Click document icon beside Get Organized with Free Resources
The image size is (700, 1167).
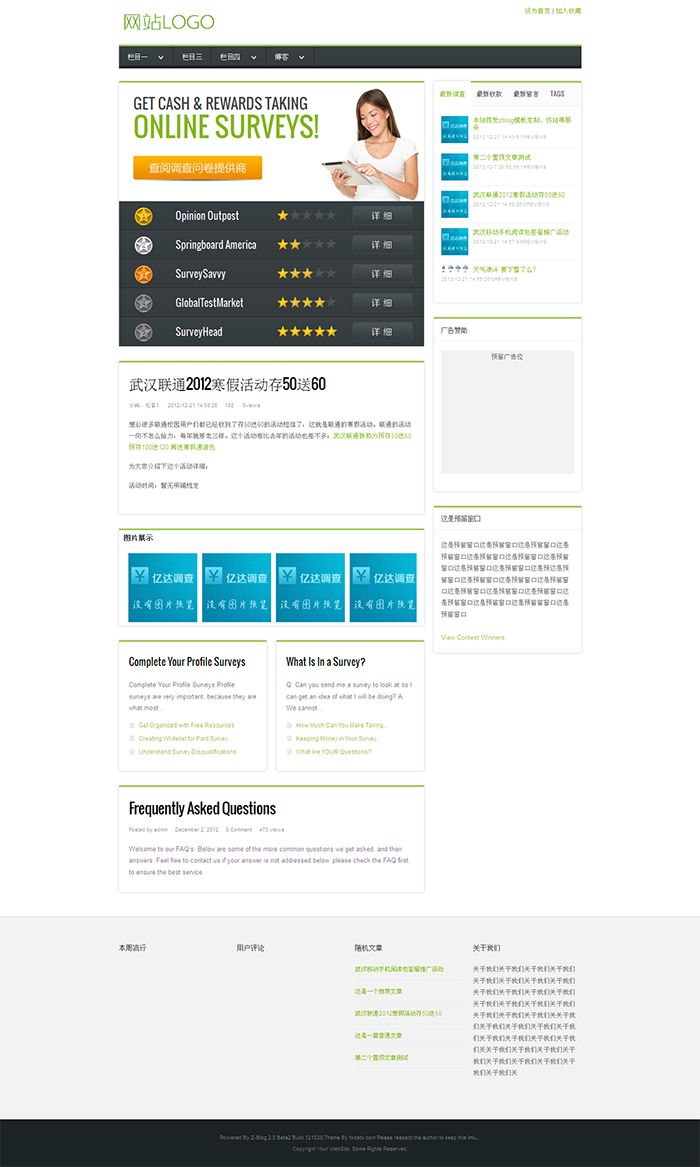(x=132, y=725)
